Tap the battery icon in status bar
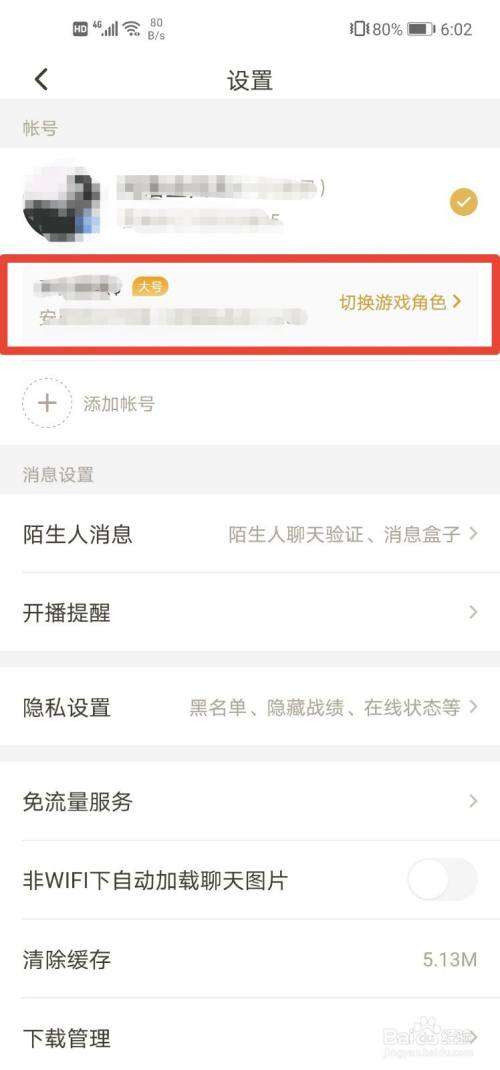The width and height of the screenshot is (500, 1070). (x=421, y=29)
